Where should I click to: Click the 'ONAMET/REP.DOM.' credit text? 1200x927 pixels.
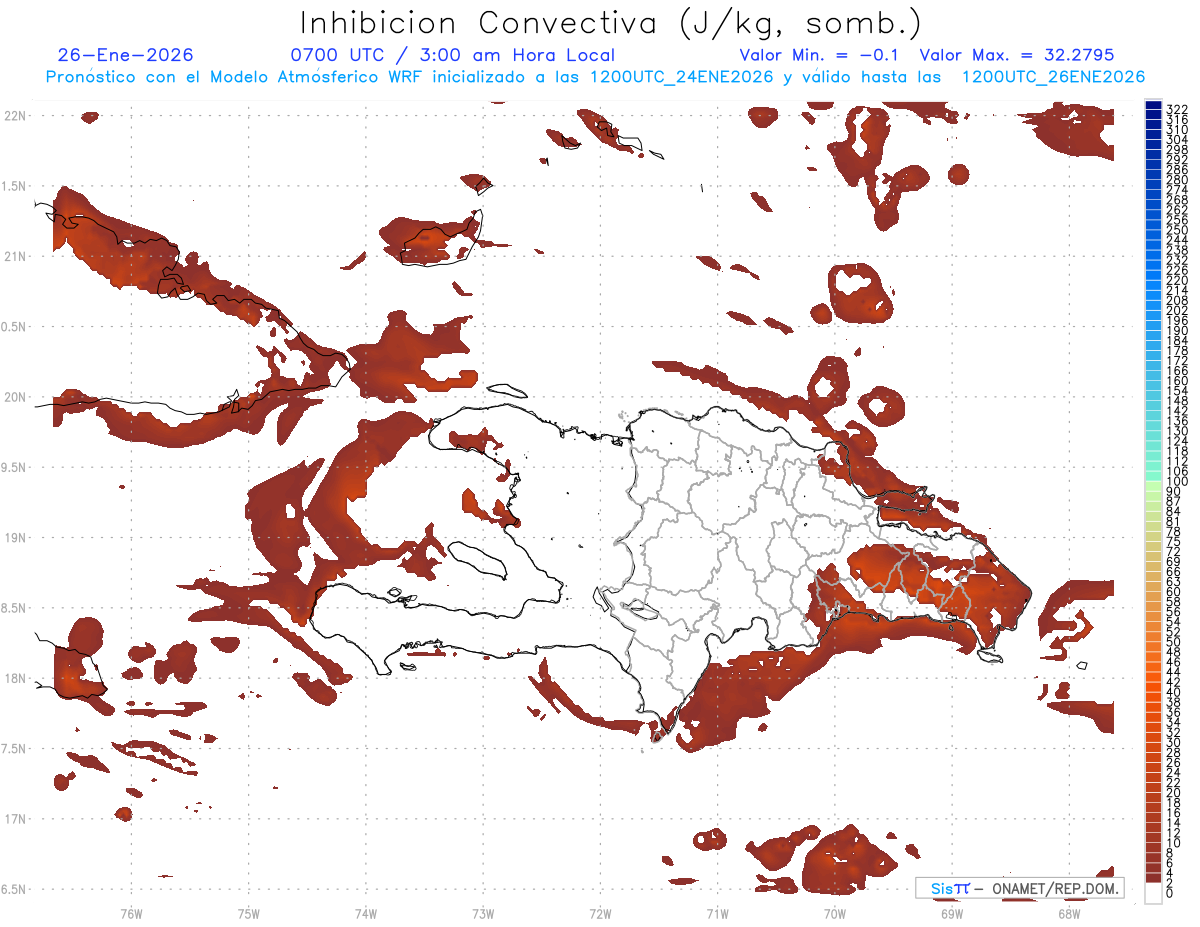tap(1057, 888)
